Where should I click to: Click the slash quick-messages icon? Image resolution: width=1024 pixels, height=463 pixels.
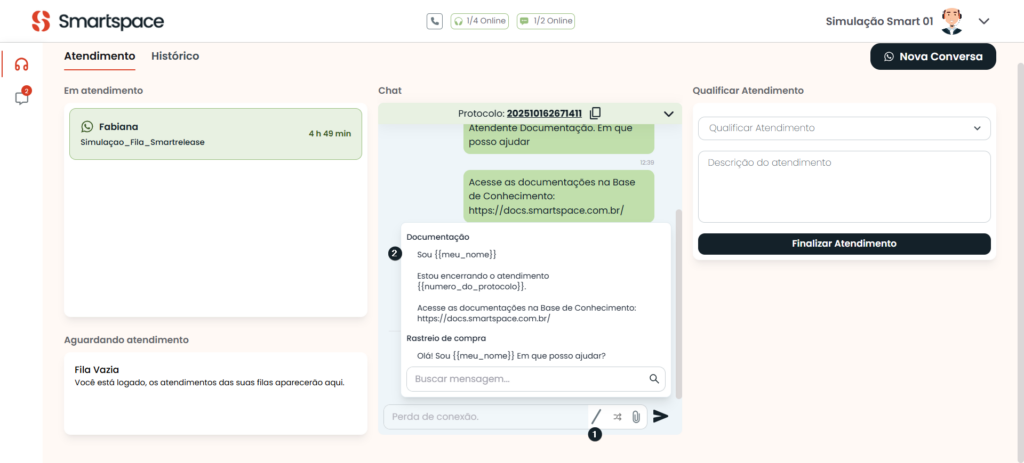tap(596, 416)
